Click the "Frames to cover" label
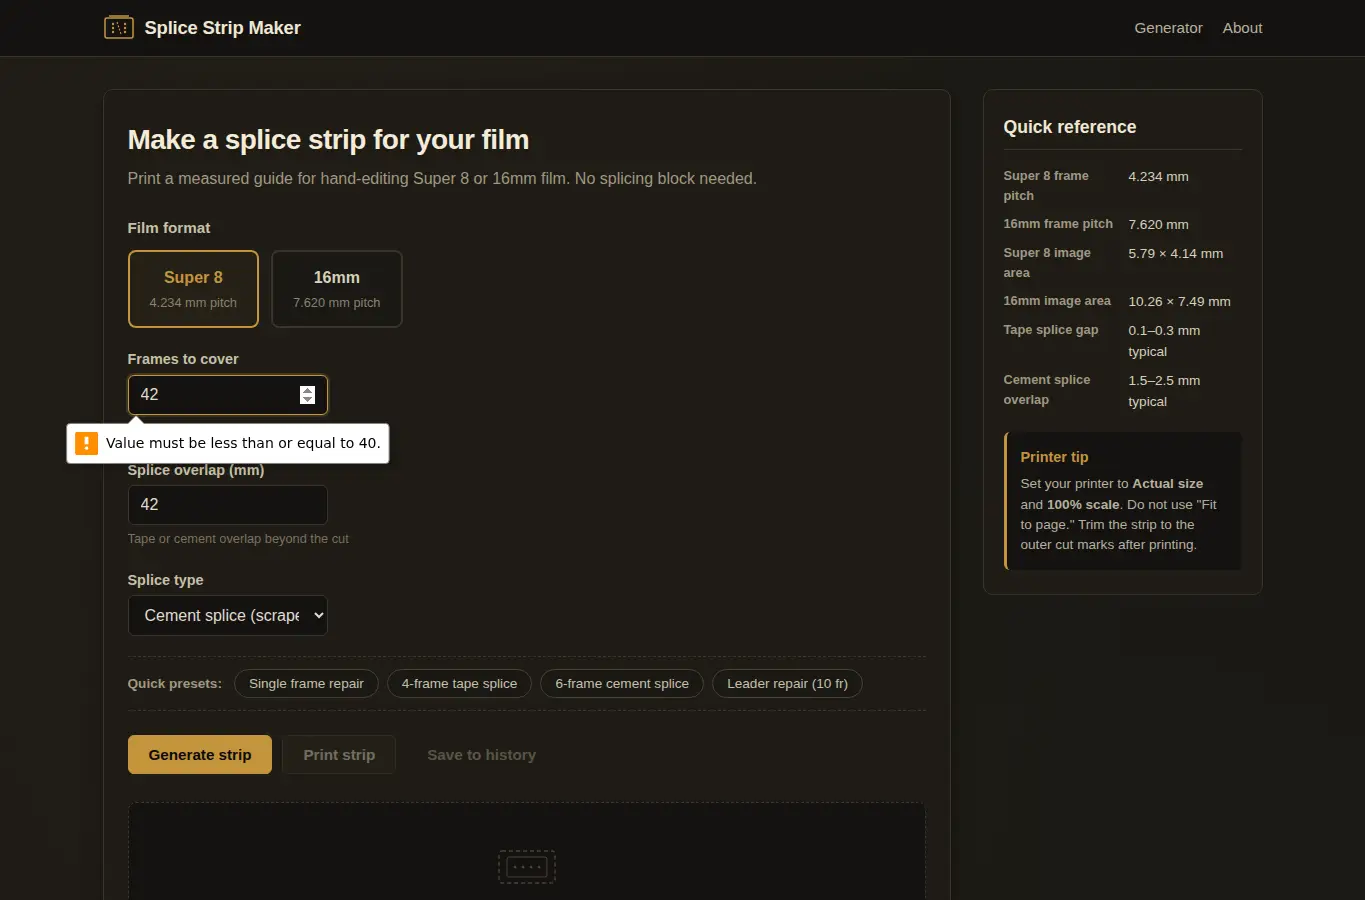The width and height of the screenshot is (1365, 900). (x=183, y=359)
